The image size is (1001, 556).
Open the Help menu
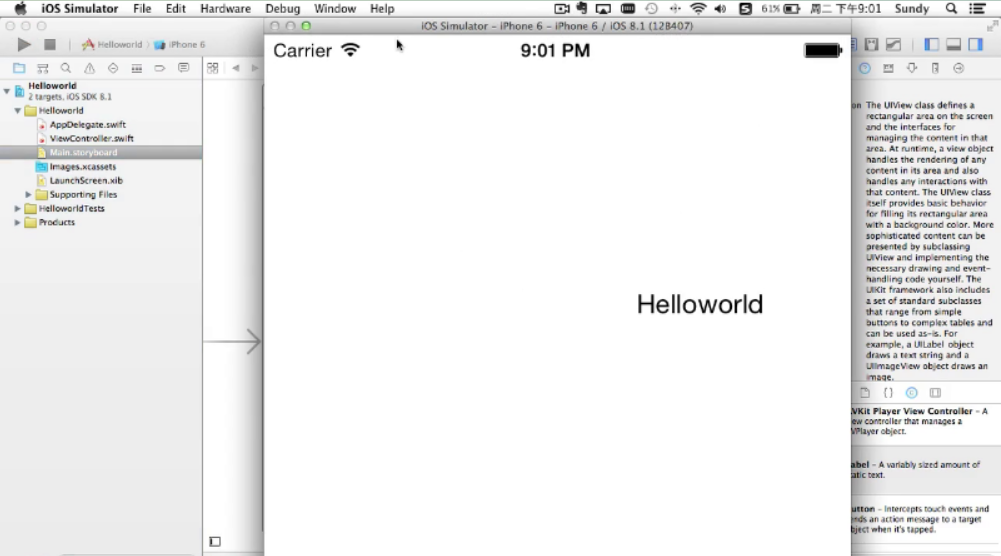382,8
